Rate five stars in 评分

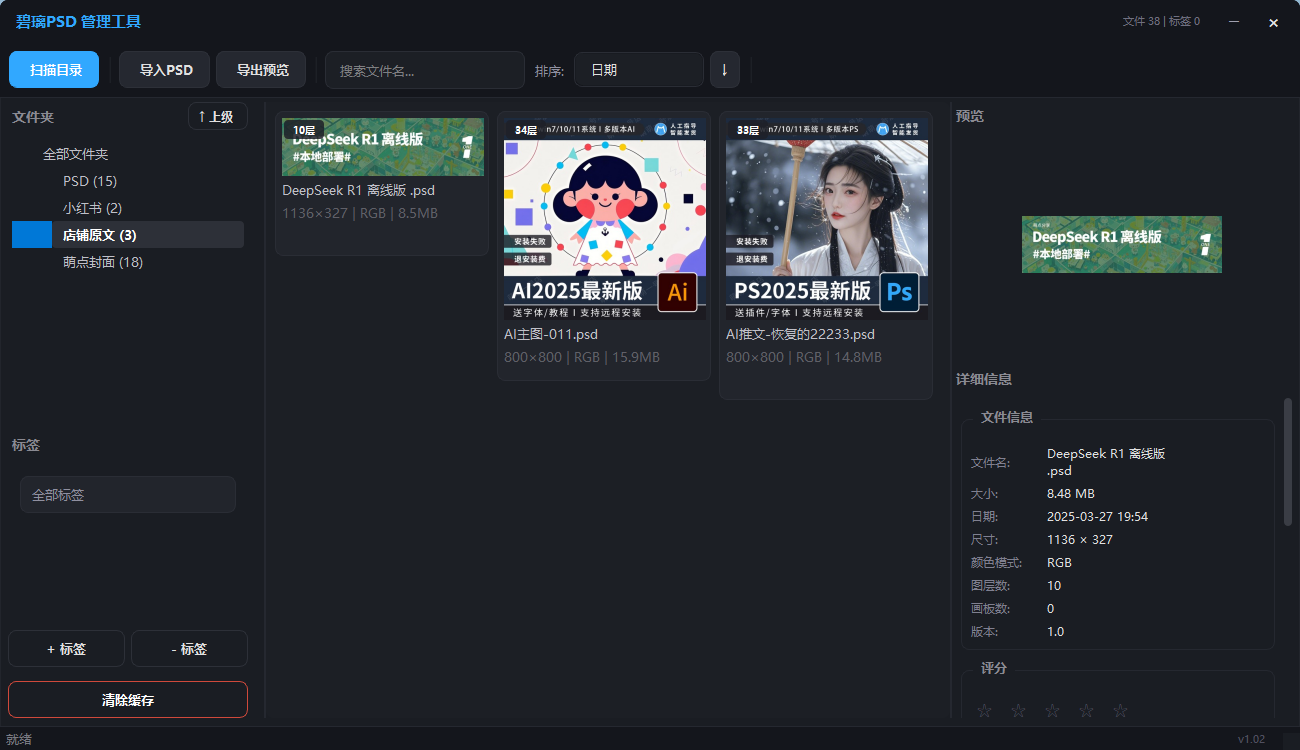coord(1121,711)
